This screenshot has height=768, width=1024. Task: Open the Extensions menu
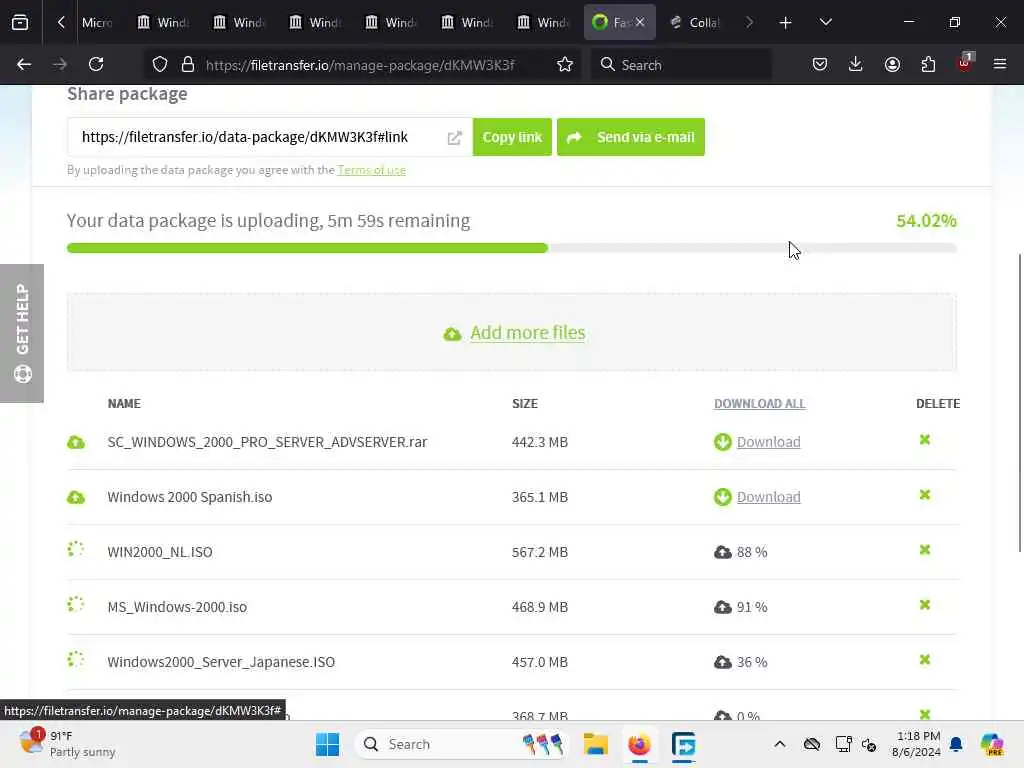coord(928,64)
